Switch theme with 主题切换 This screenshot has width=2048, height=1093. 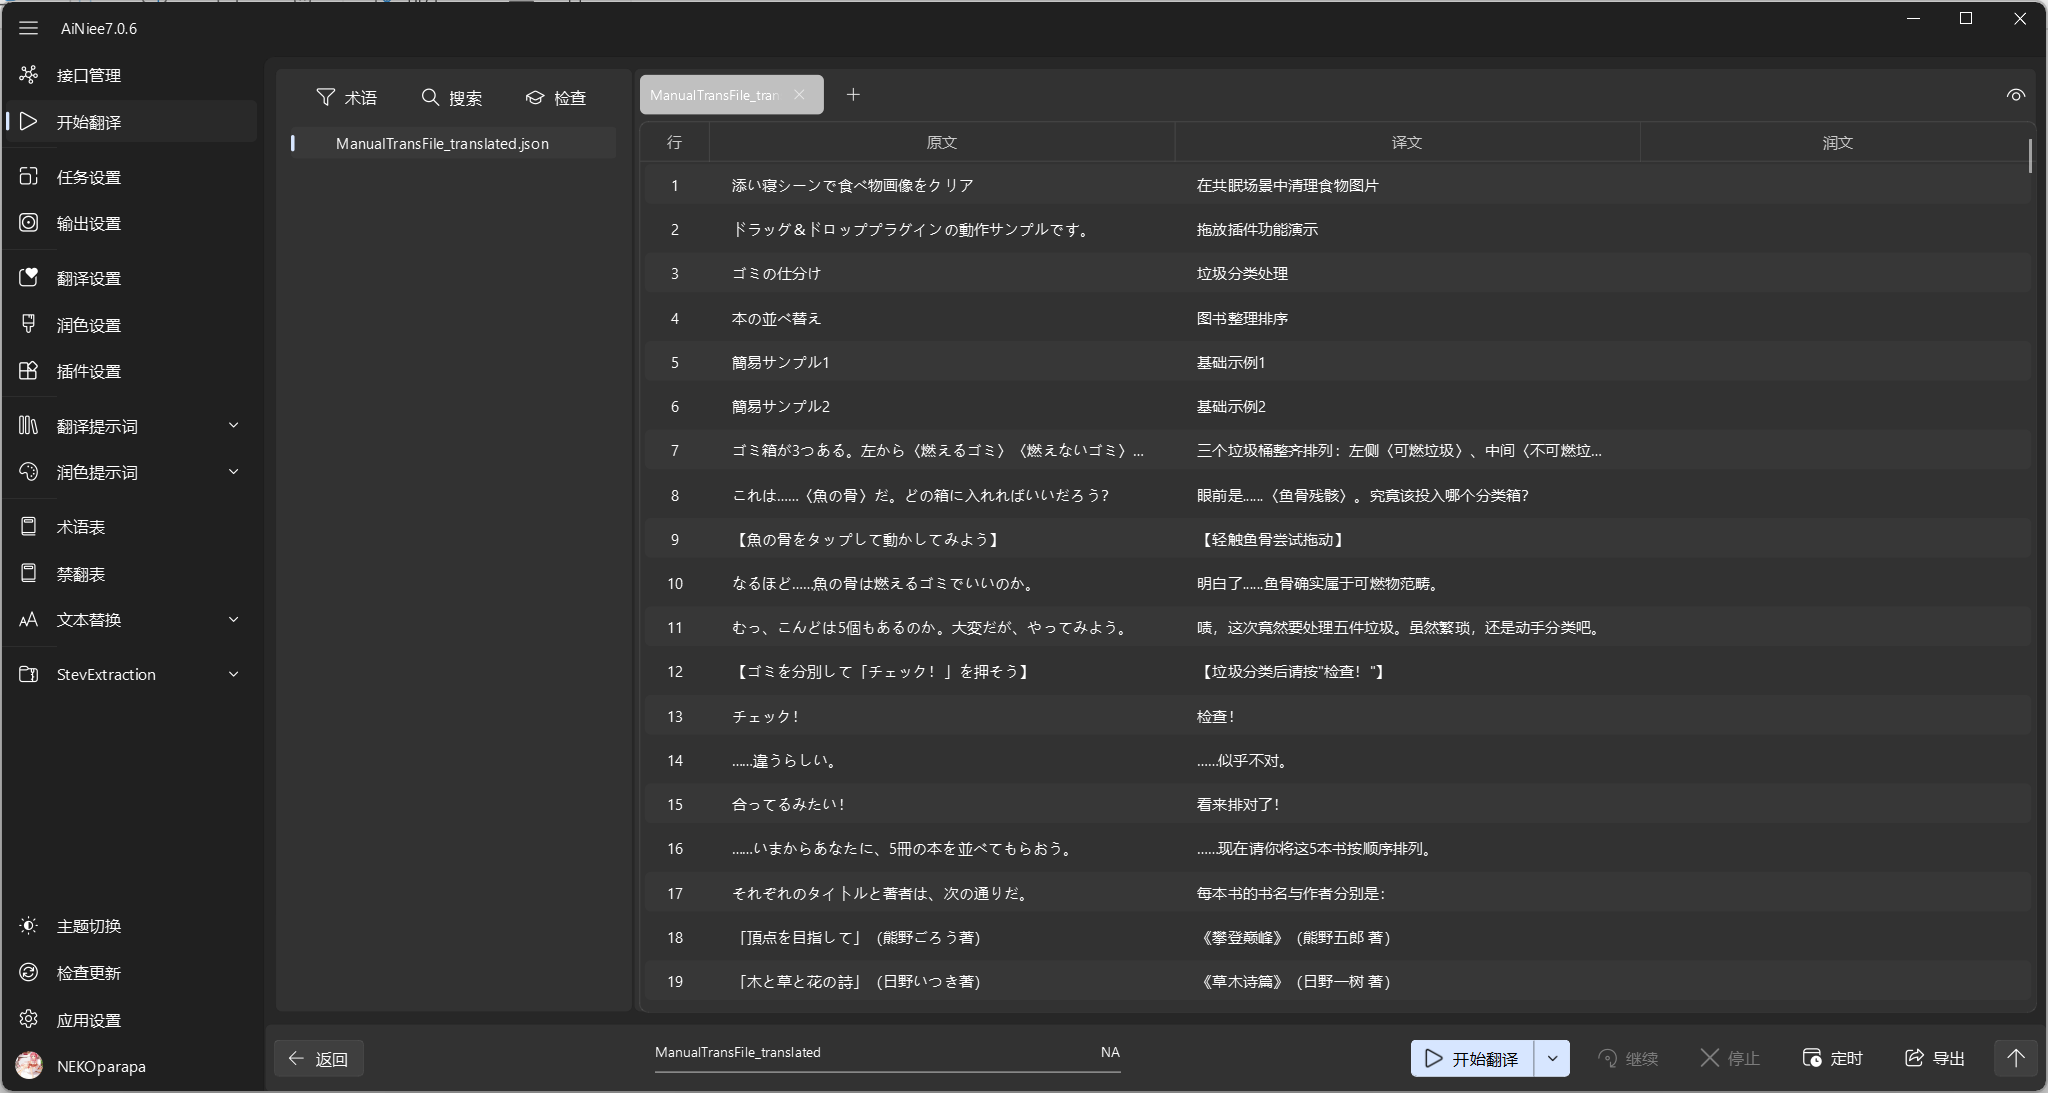(88, 926)
